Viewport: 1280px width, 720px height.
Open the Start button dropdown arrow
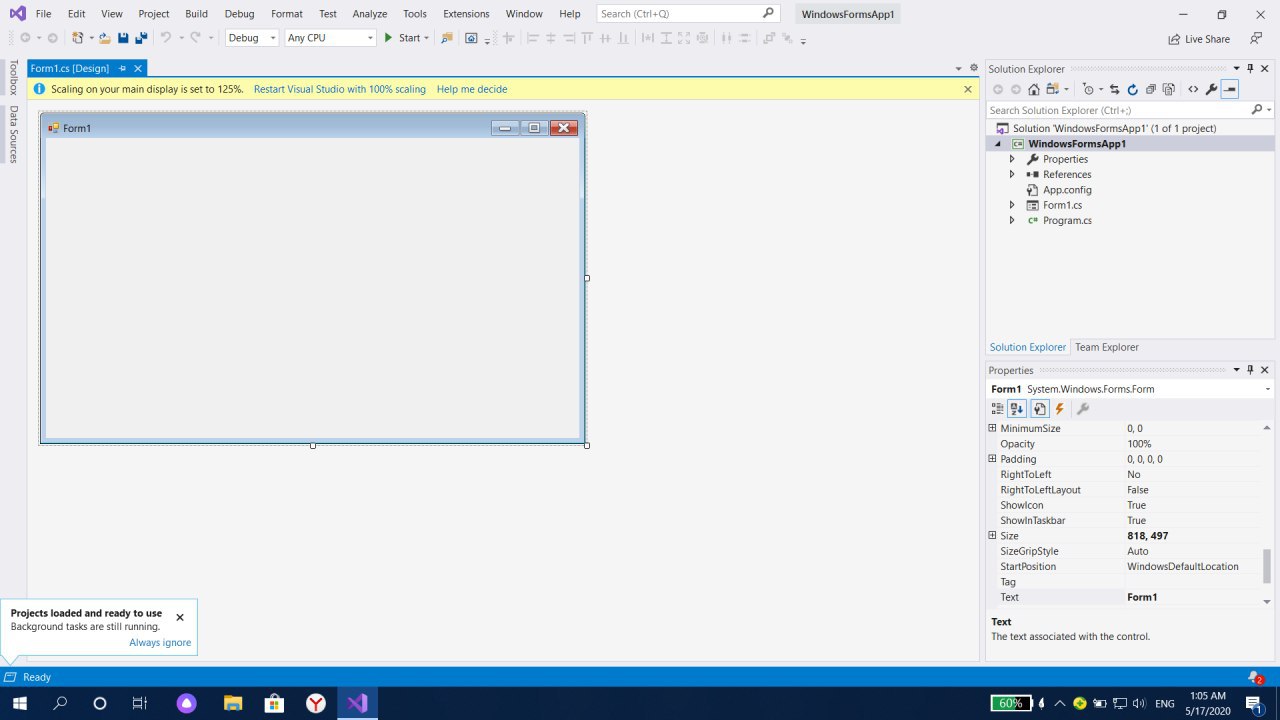426,38
